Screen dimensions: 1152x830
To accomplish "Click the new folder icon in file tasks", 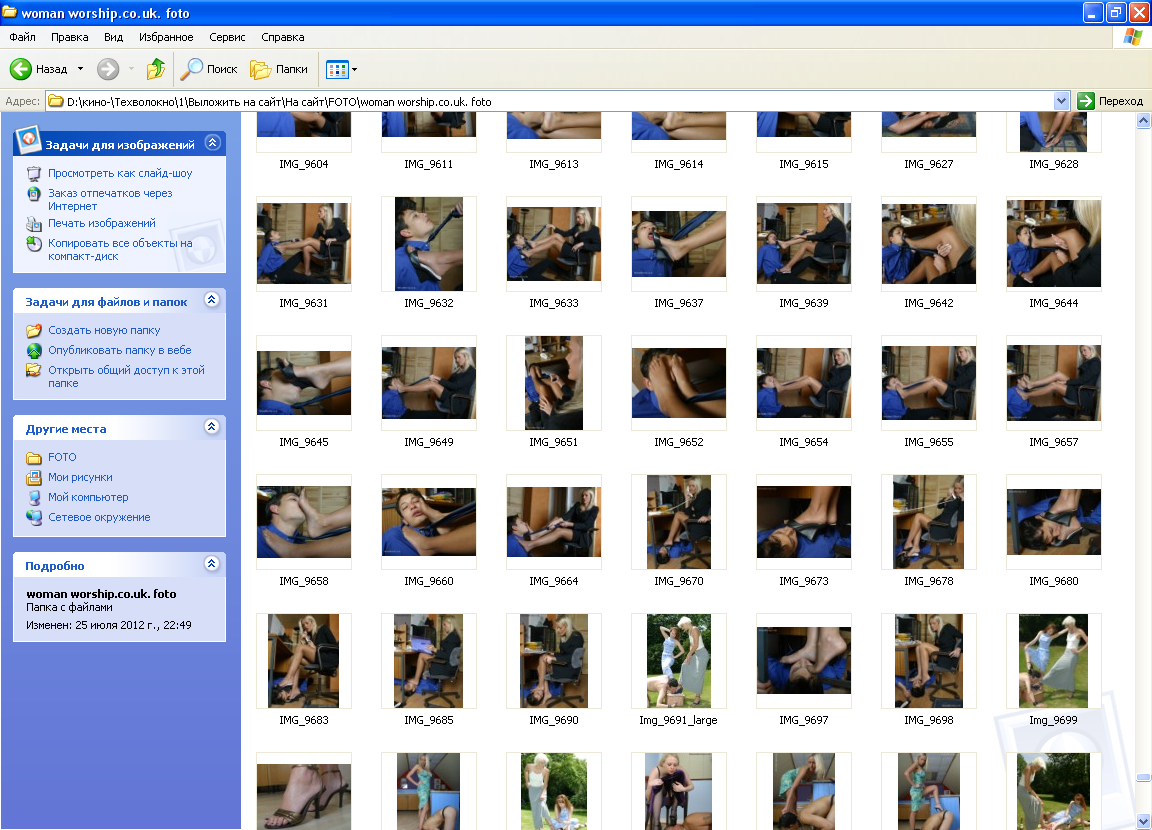I will pos(34,331).
